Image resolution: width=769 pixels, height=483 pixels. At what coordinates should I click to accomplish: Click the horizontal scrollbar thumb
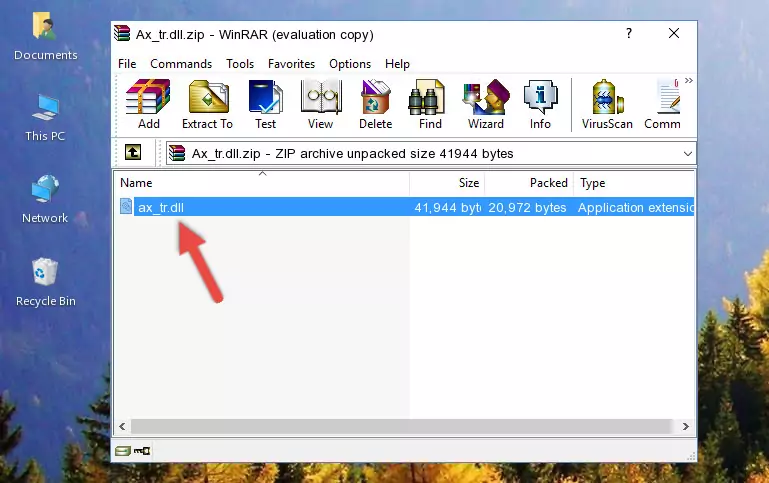pos(401,426)
